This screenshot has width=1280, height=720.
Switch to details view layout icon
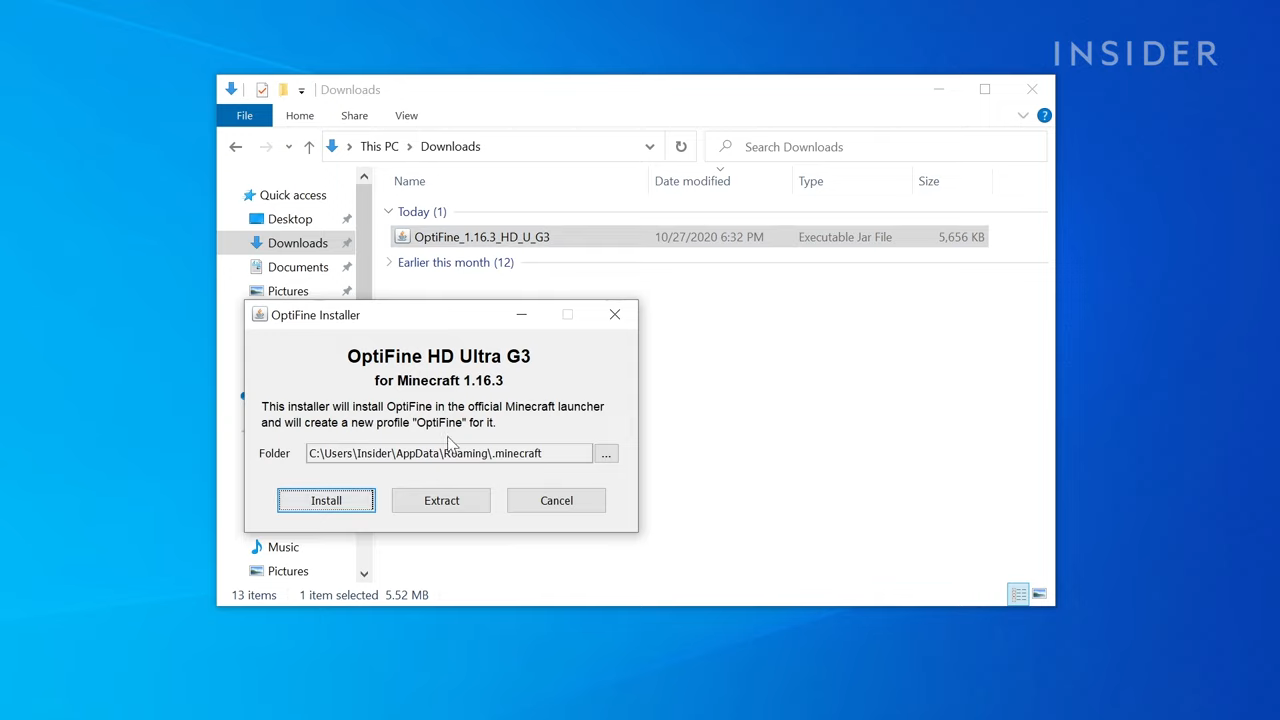point(1018,594)
